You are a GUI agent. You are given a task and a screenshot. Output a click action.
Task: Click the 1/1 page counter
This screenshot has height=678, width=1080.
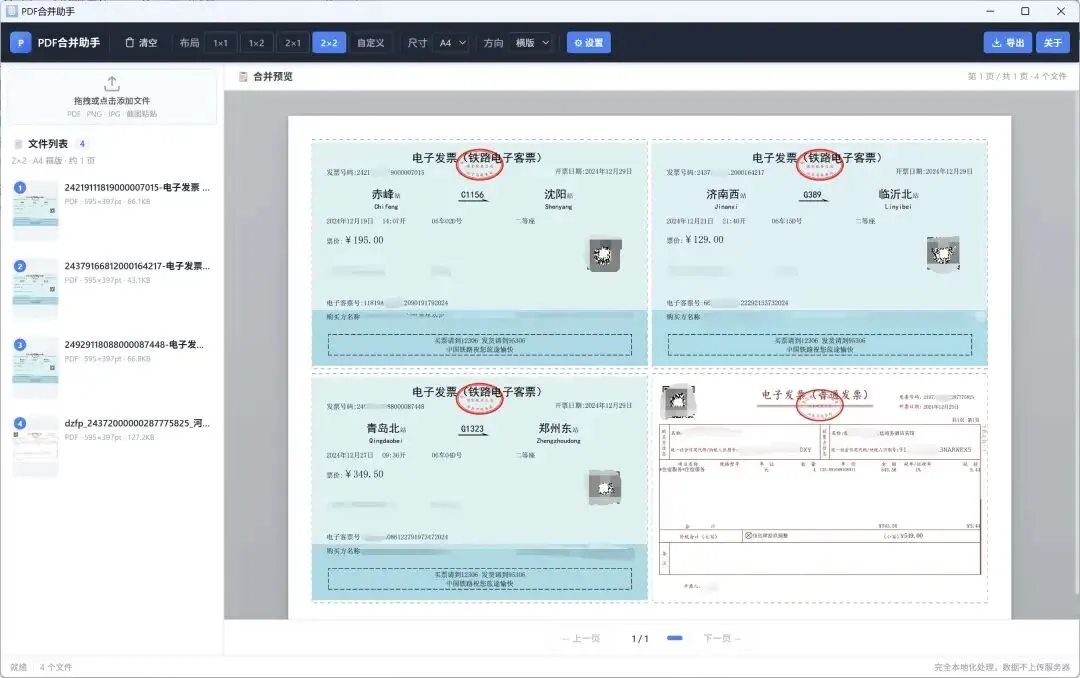tap(640, 639)
